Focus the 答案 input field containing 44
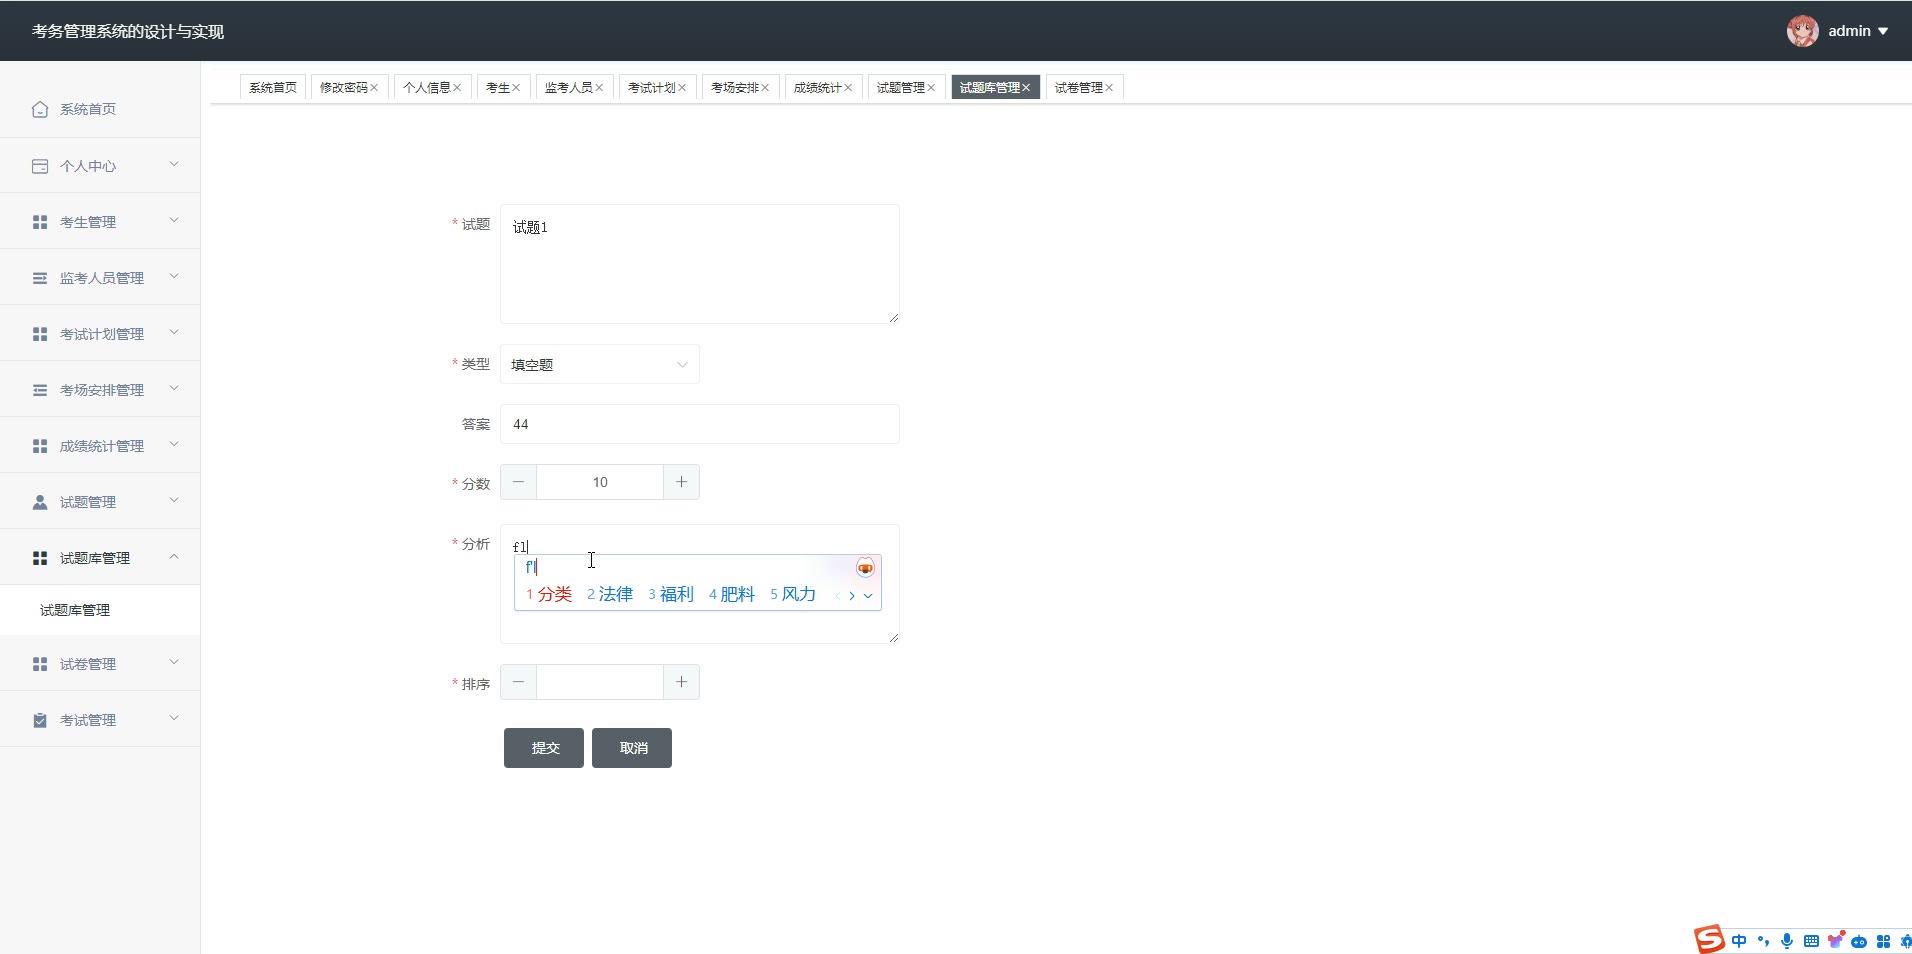This screenshot has width=1912, height=954. point(700,424)
